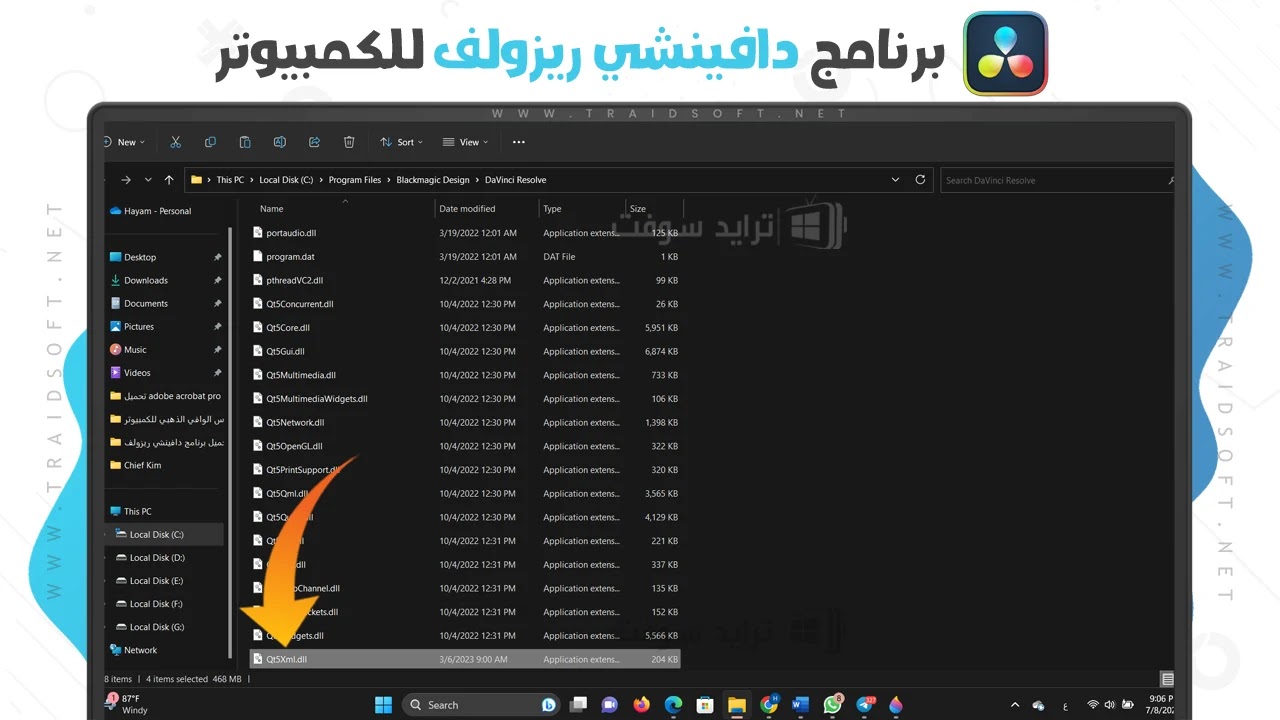This screenshot has height=720, width=1280.
Task: Go up one folder with the up arrow
Action: (x=169, y=179)
